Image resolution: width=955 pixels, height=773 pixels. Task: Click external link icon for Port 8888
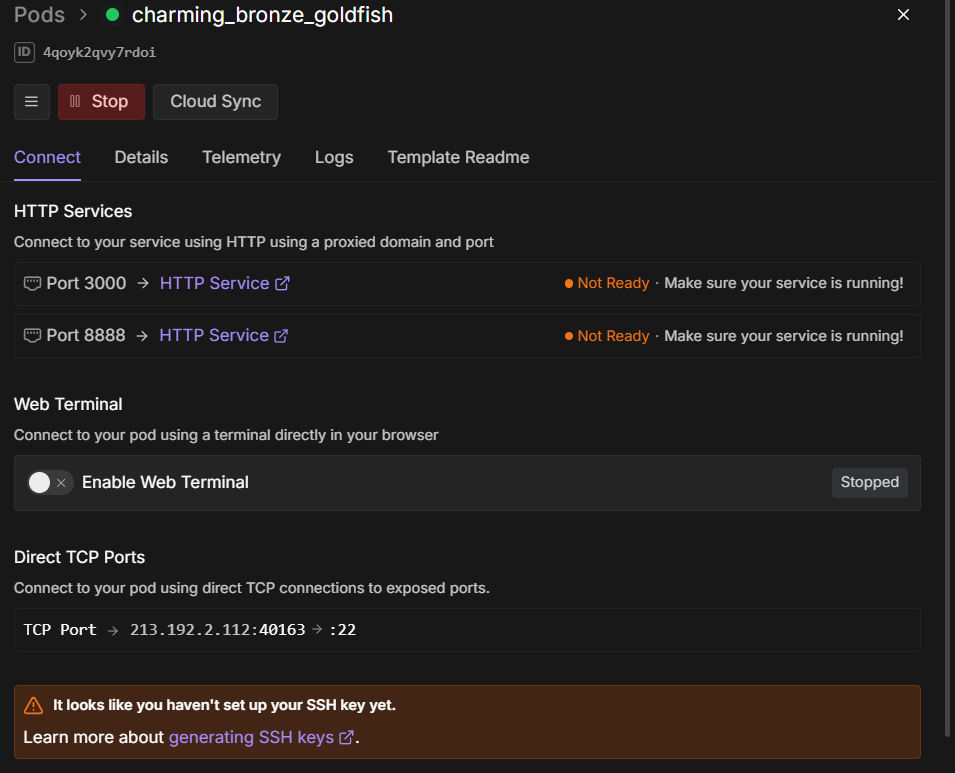click(281, 336)
